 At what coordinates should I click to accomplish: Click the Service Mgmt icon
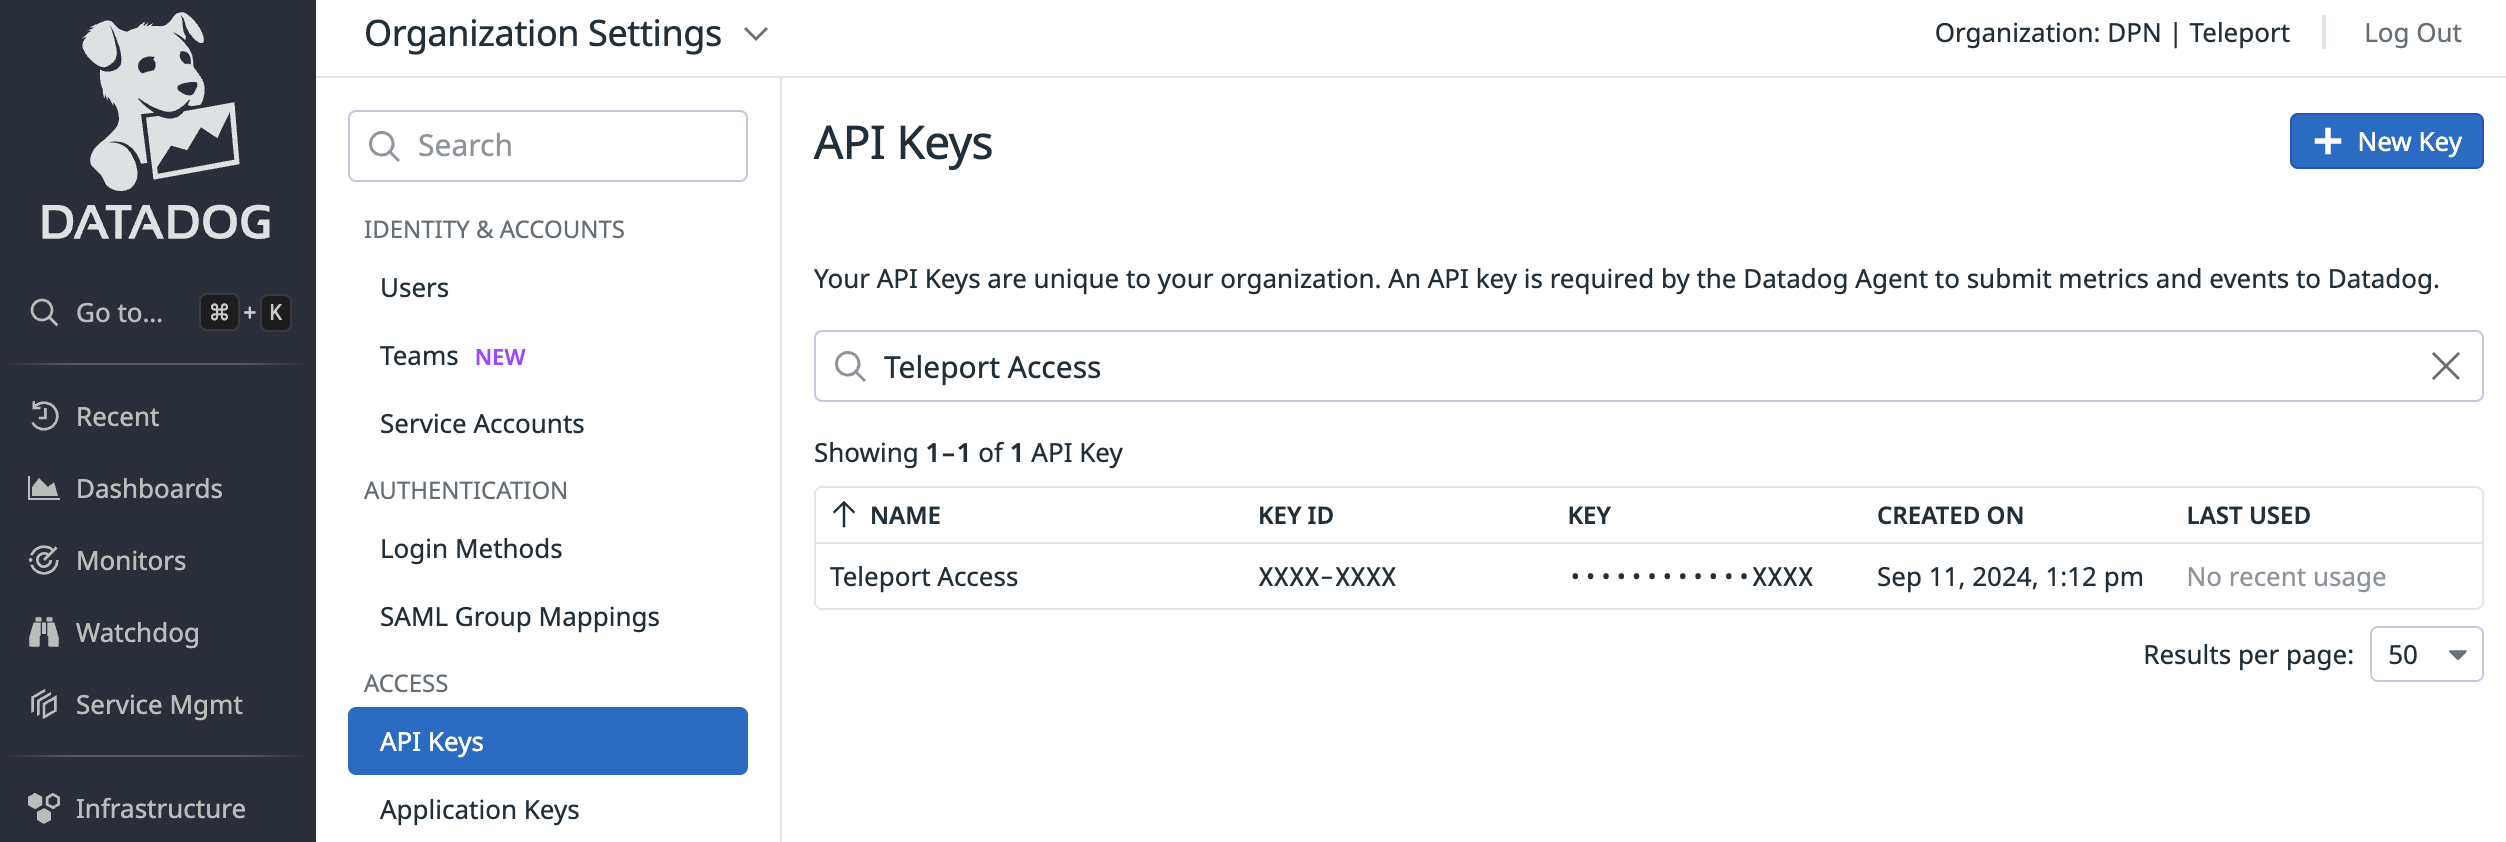click(44, 704)
